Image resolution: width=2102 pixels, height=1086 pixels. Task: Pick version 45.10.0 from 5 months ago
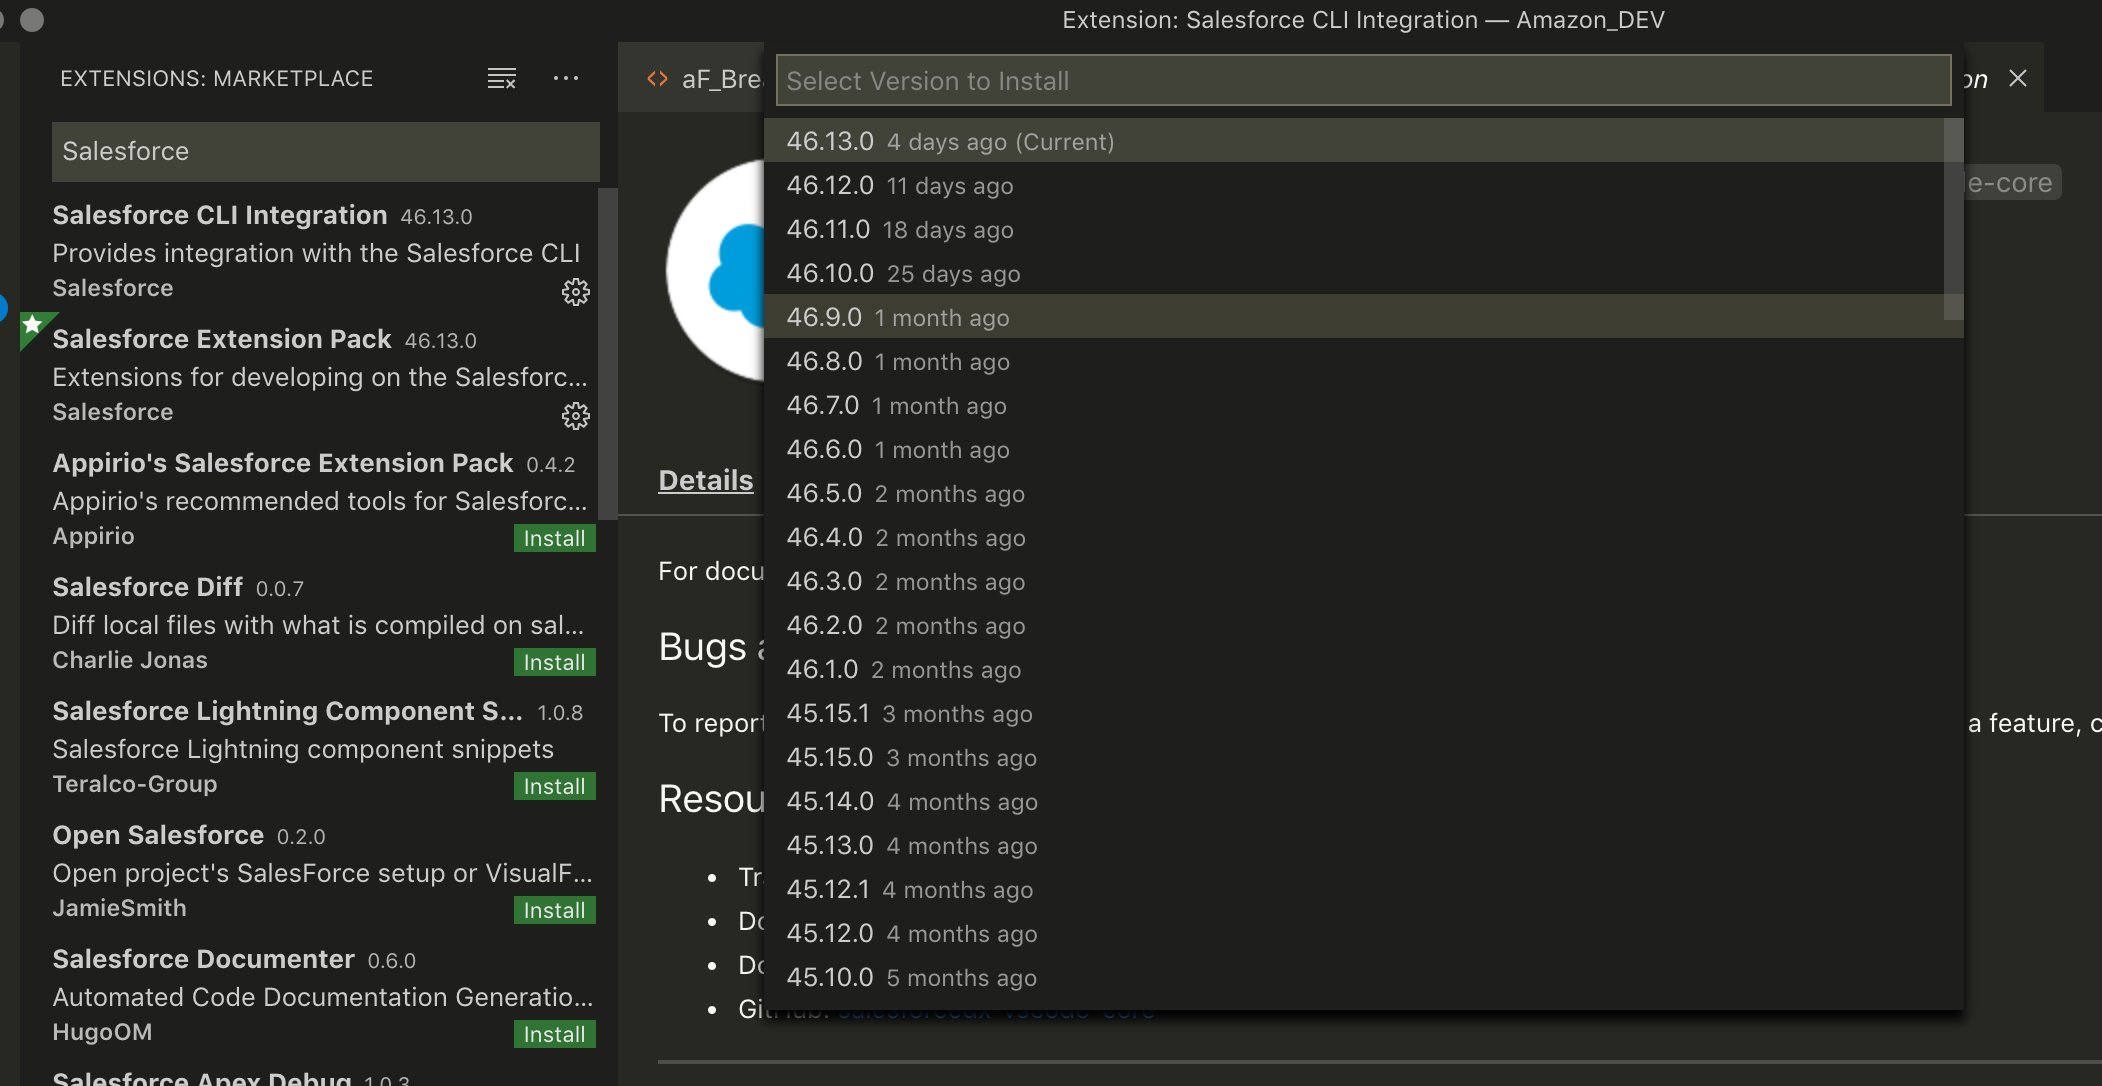pos(1363,977)
